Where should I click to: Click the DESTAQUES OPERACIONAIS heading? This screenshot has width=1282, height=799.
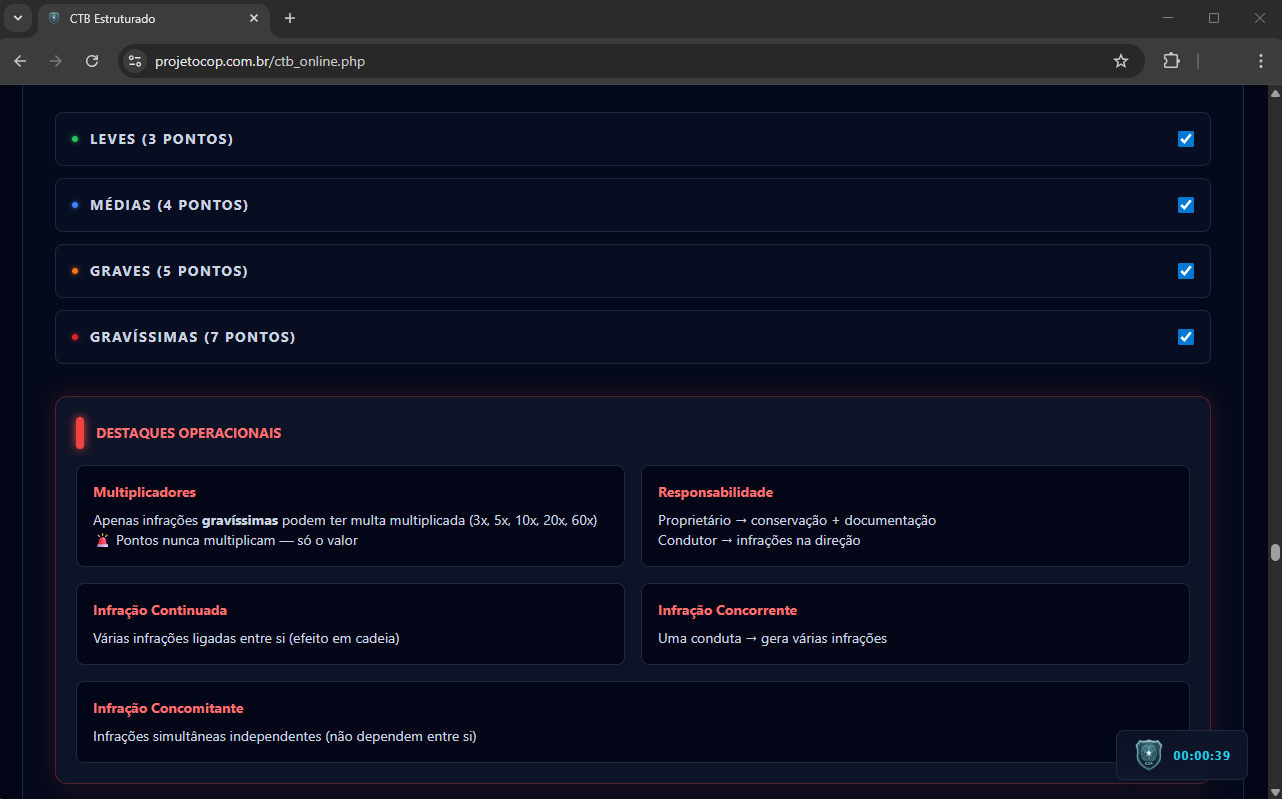point(188,433)
